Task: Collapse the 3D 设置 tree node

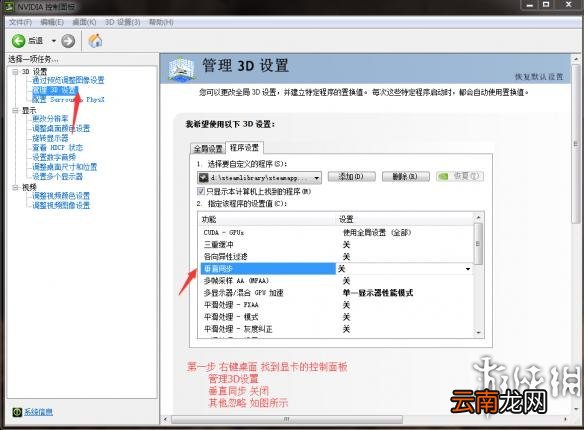Action: pos(15,71)
